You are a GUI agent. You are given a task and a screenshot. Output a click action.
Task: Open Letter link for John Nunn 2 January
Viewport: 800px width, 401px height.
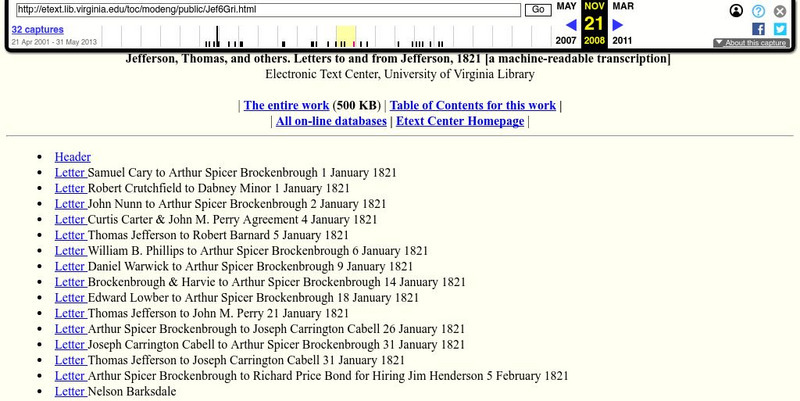(71, 204)
